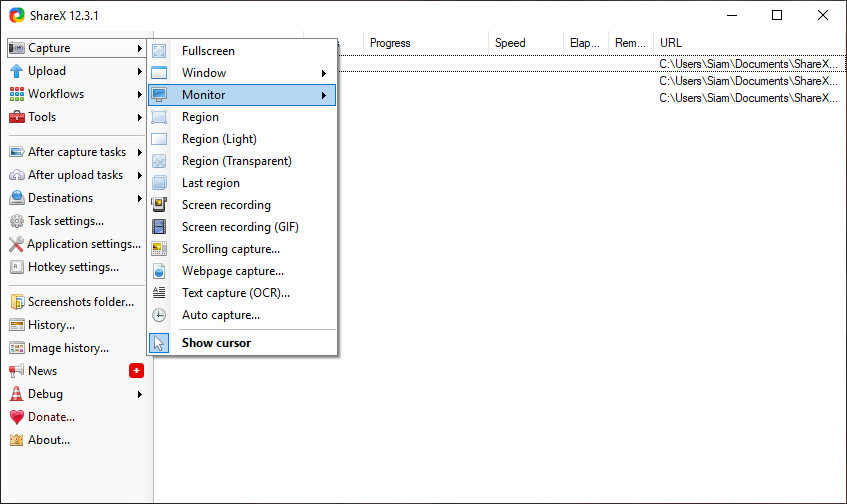Click the Rem... column header

[x=631, y=43]
